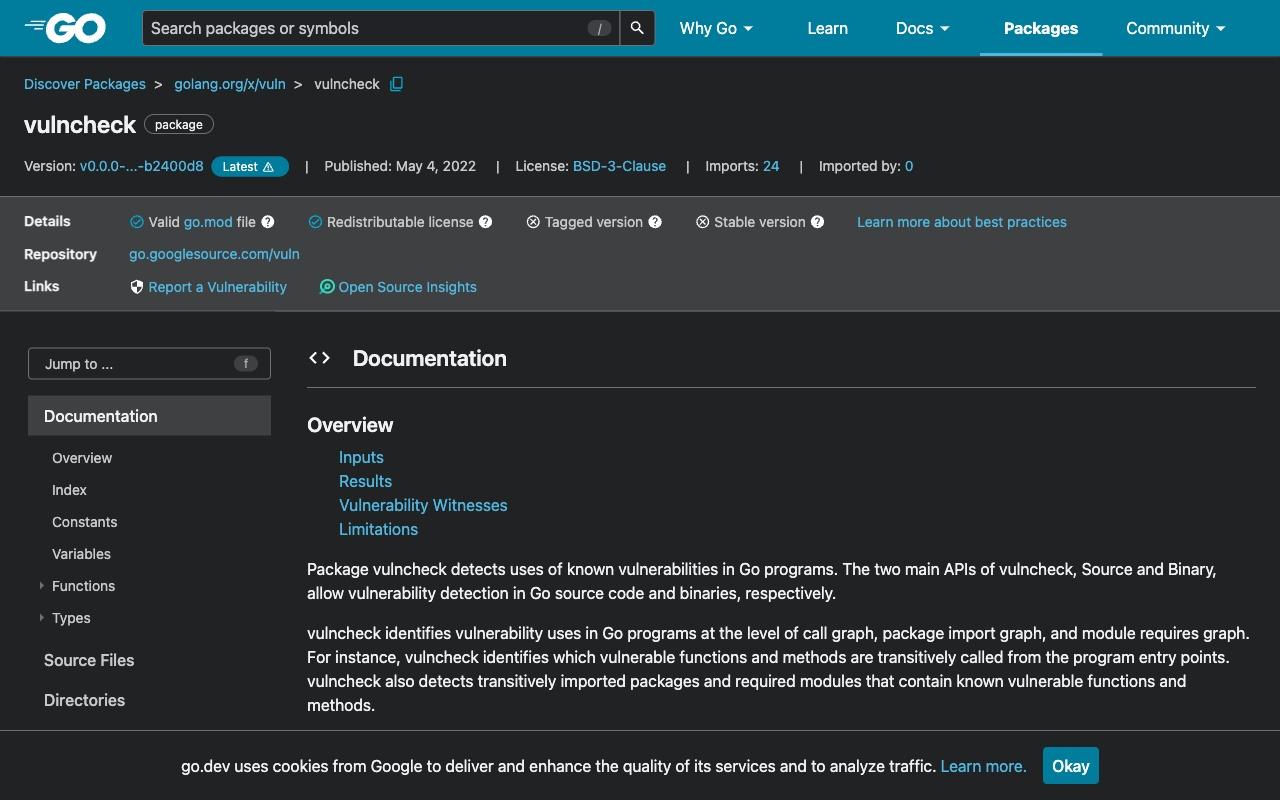Open Directories in the sidebar

pyautogui.click(x=84, y=700)
